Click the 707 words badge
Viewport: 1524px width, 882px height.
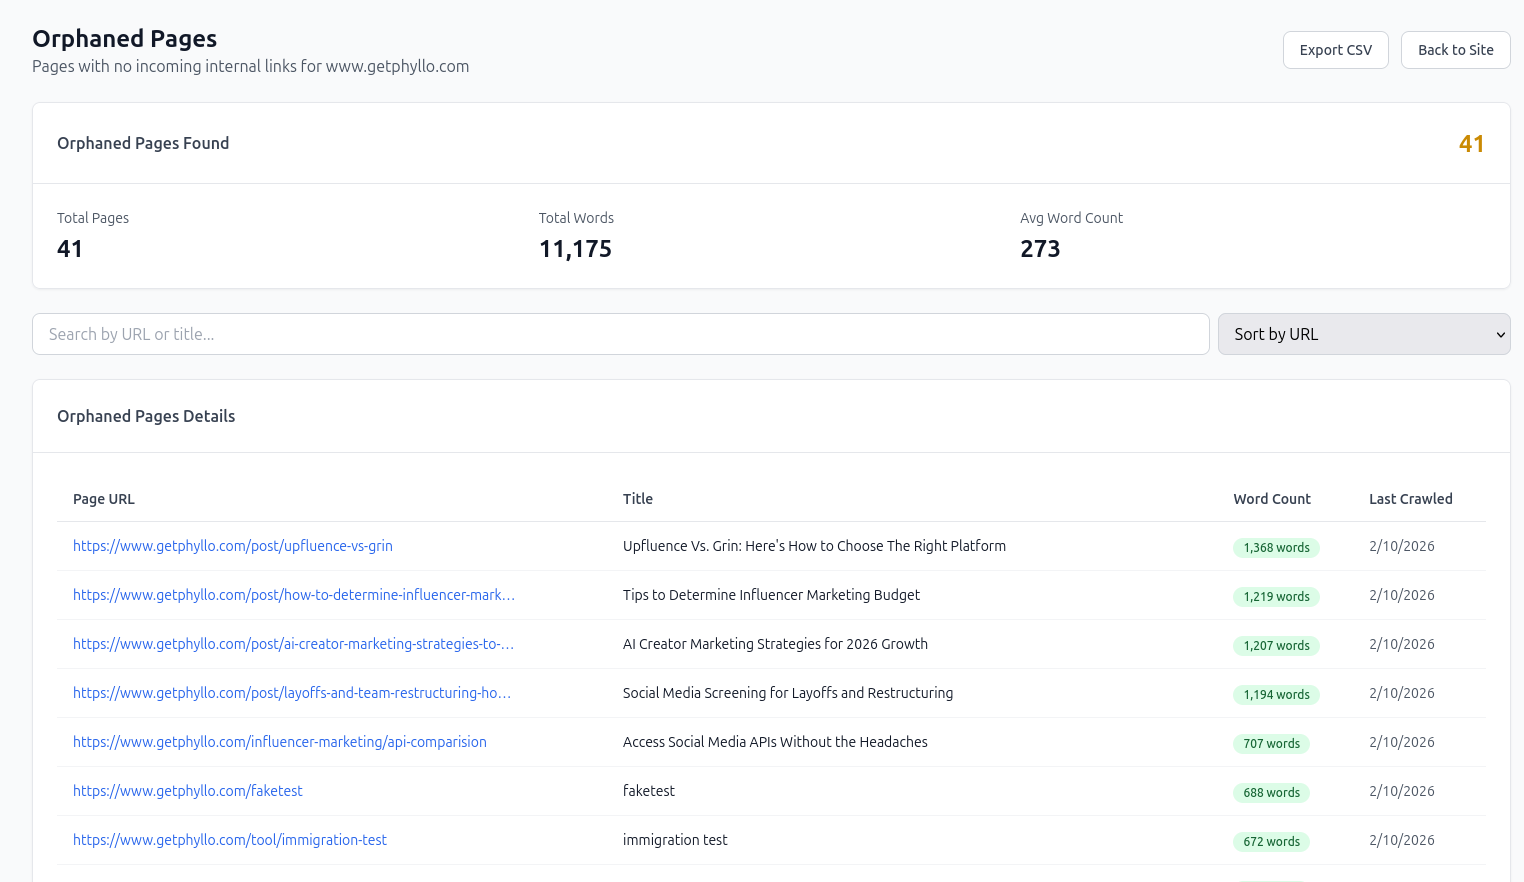1271,743
